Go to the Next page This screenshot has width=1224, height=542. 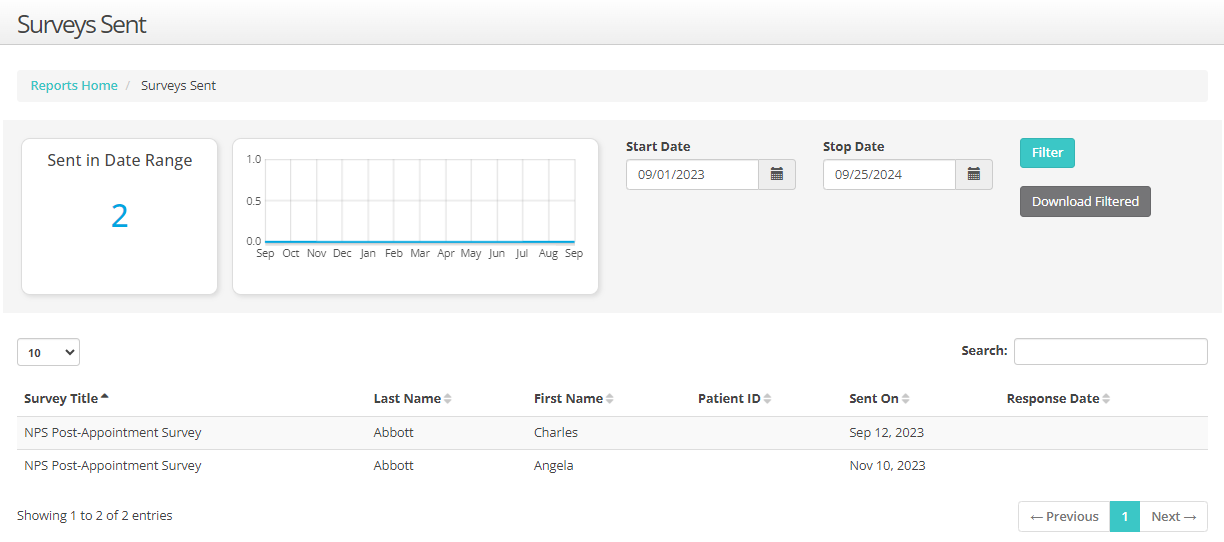(x=1173, y=517)
